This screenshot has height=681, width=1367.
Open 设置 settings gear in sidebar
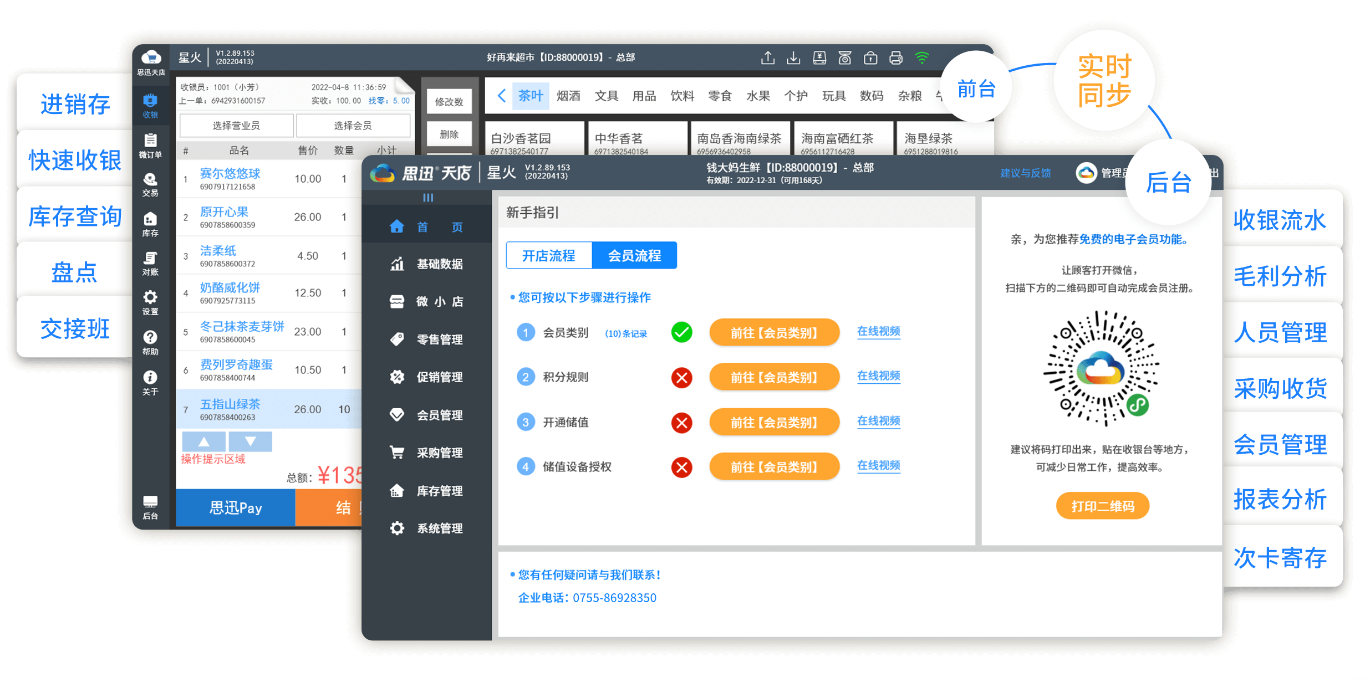150,302
